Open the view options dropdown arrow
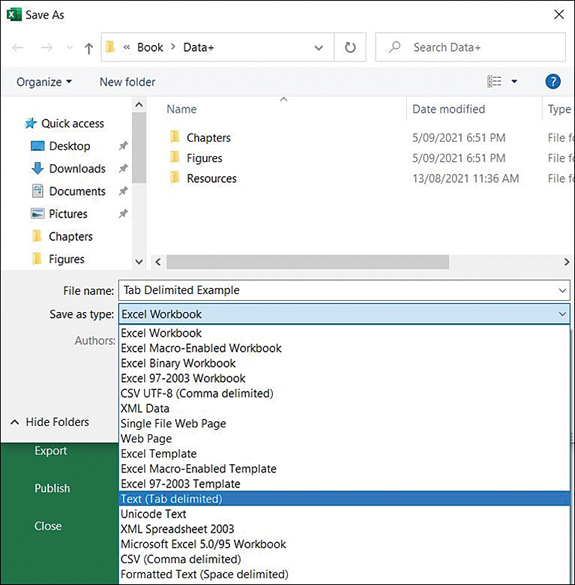The image size is (575, 585). coord(514,81)
